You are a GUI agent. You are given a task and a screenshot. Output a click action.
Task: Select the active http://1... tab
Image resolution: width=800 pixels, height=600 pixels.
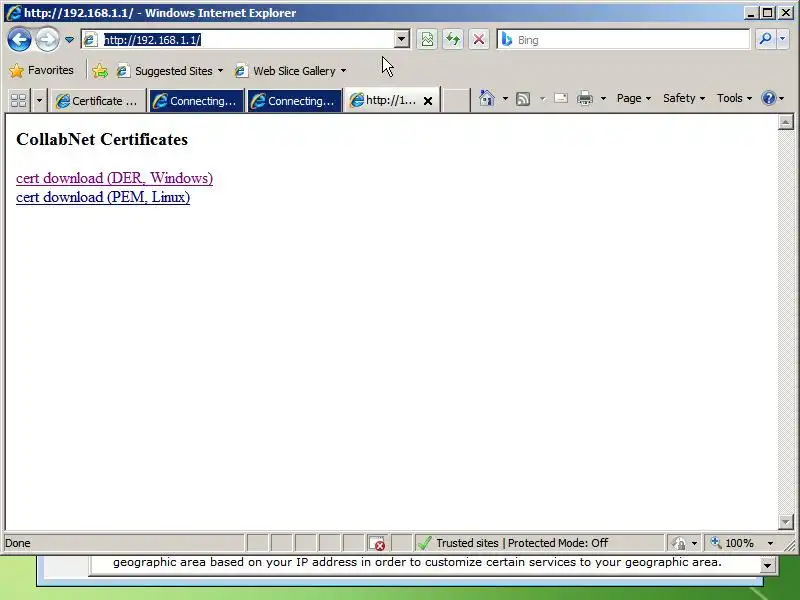pyautogui.click(x=383, y=101)
